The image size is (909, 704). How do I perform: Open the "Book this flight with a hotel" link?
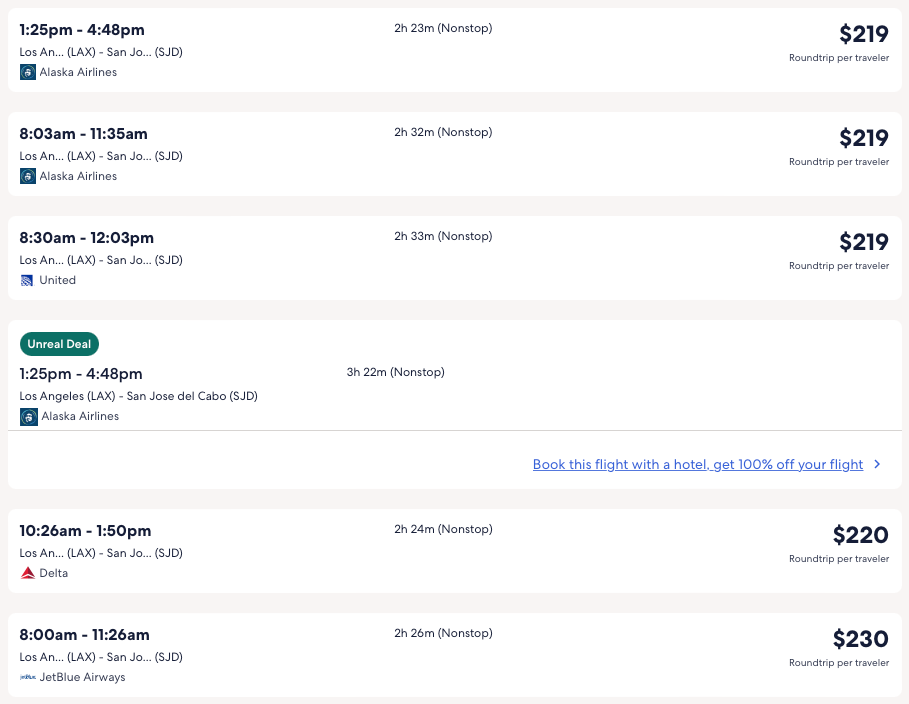[x=697, y=464]
